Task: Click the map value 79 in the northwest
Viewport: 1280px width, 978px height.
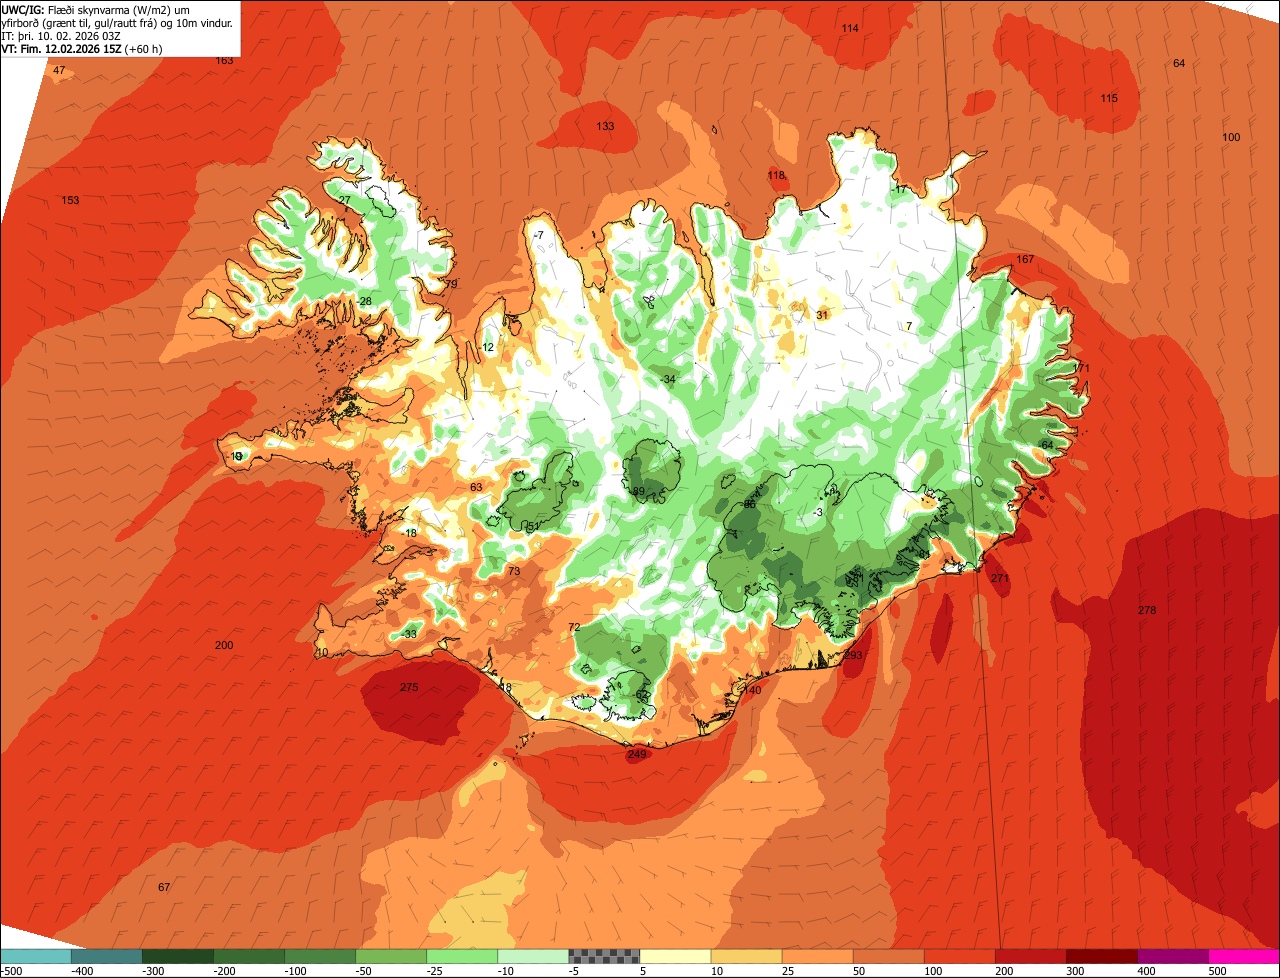Action: click(x=451, y=284)
